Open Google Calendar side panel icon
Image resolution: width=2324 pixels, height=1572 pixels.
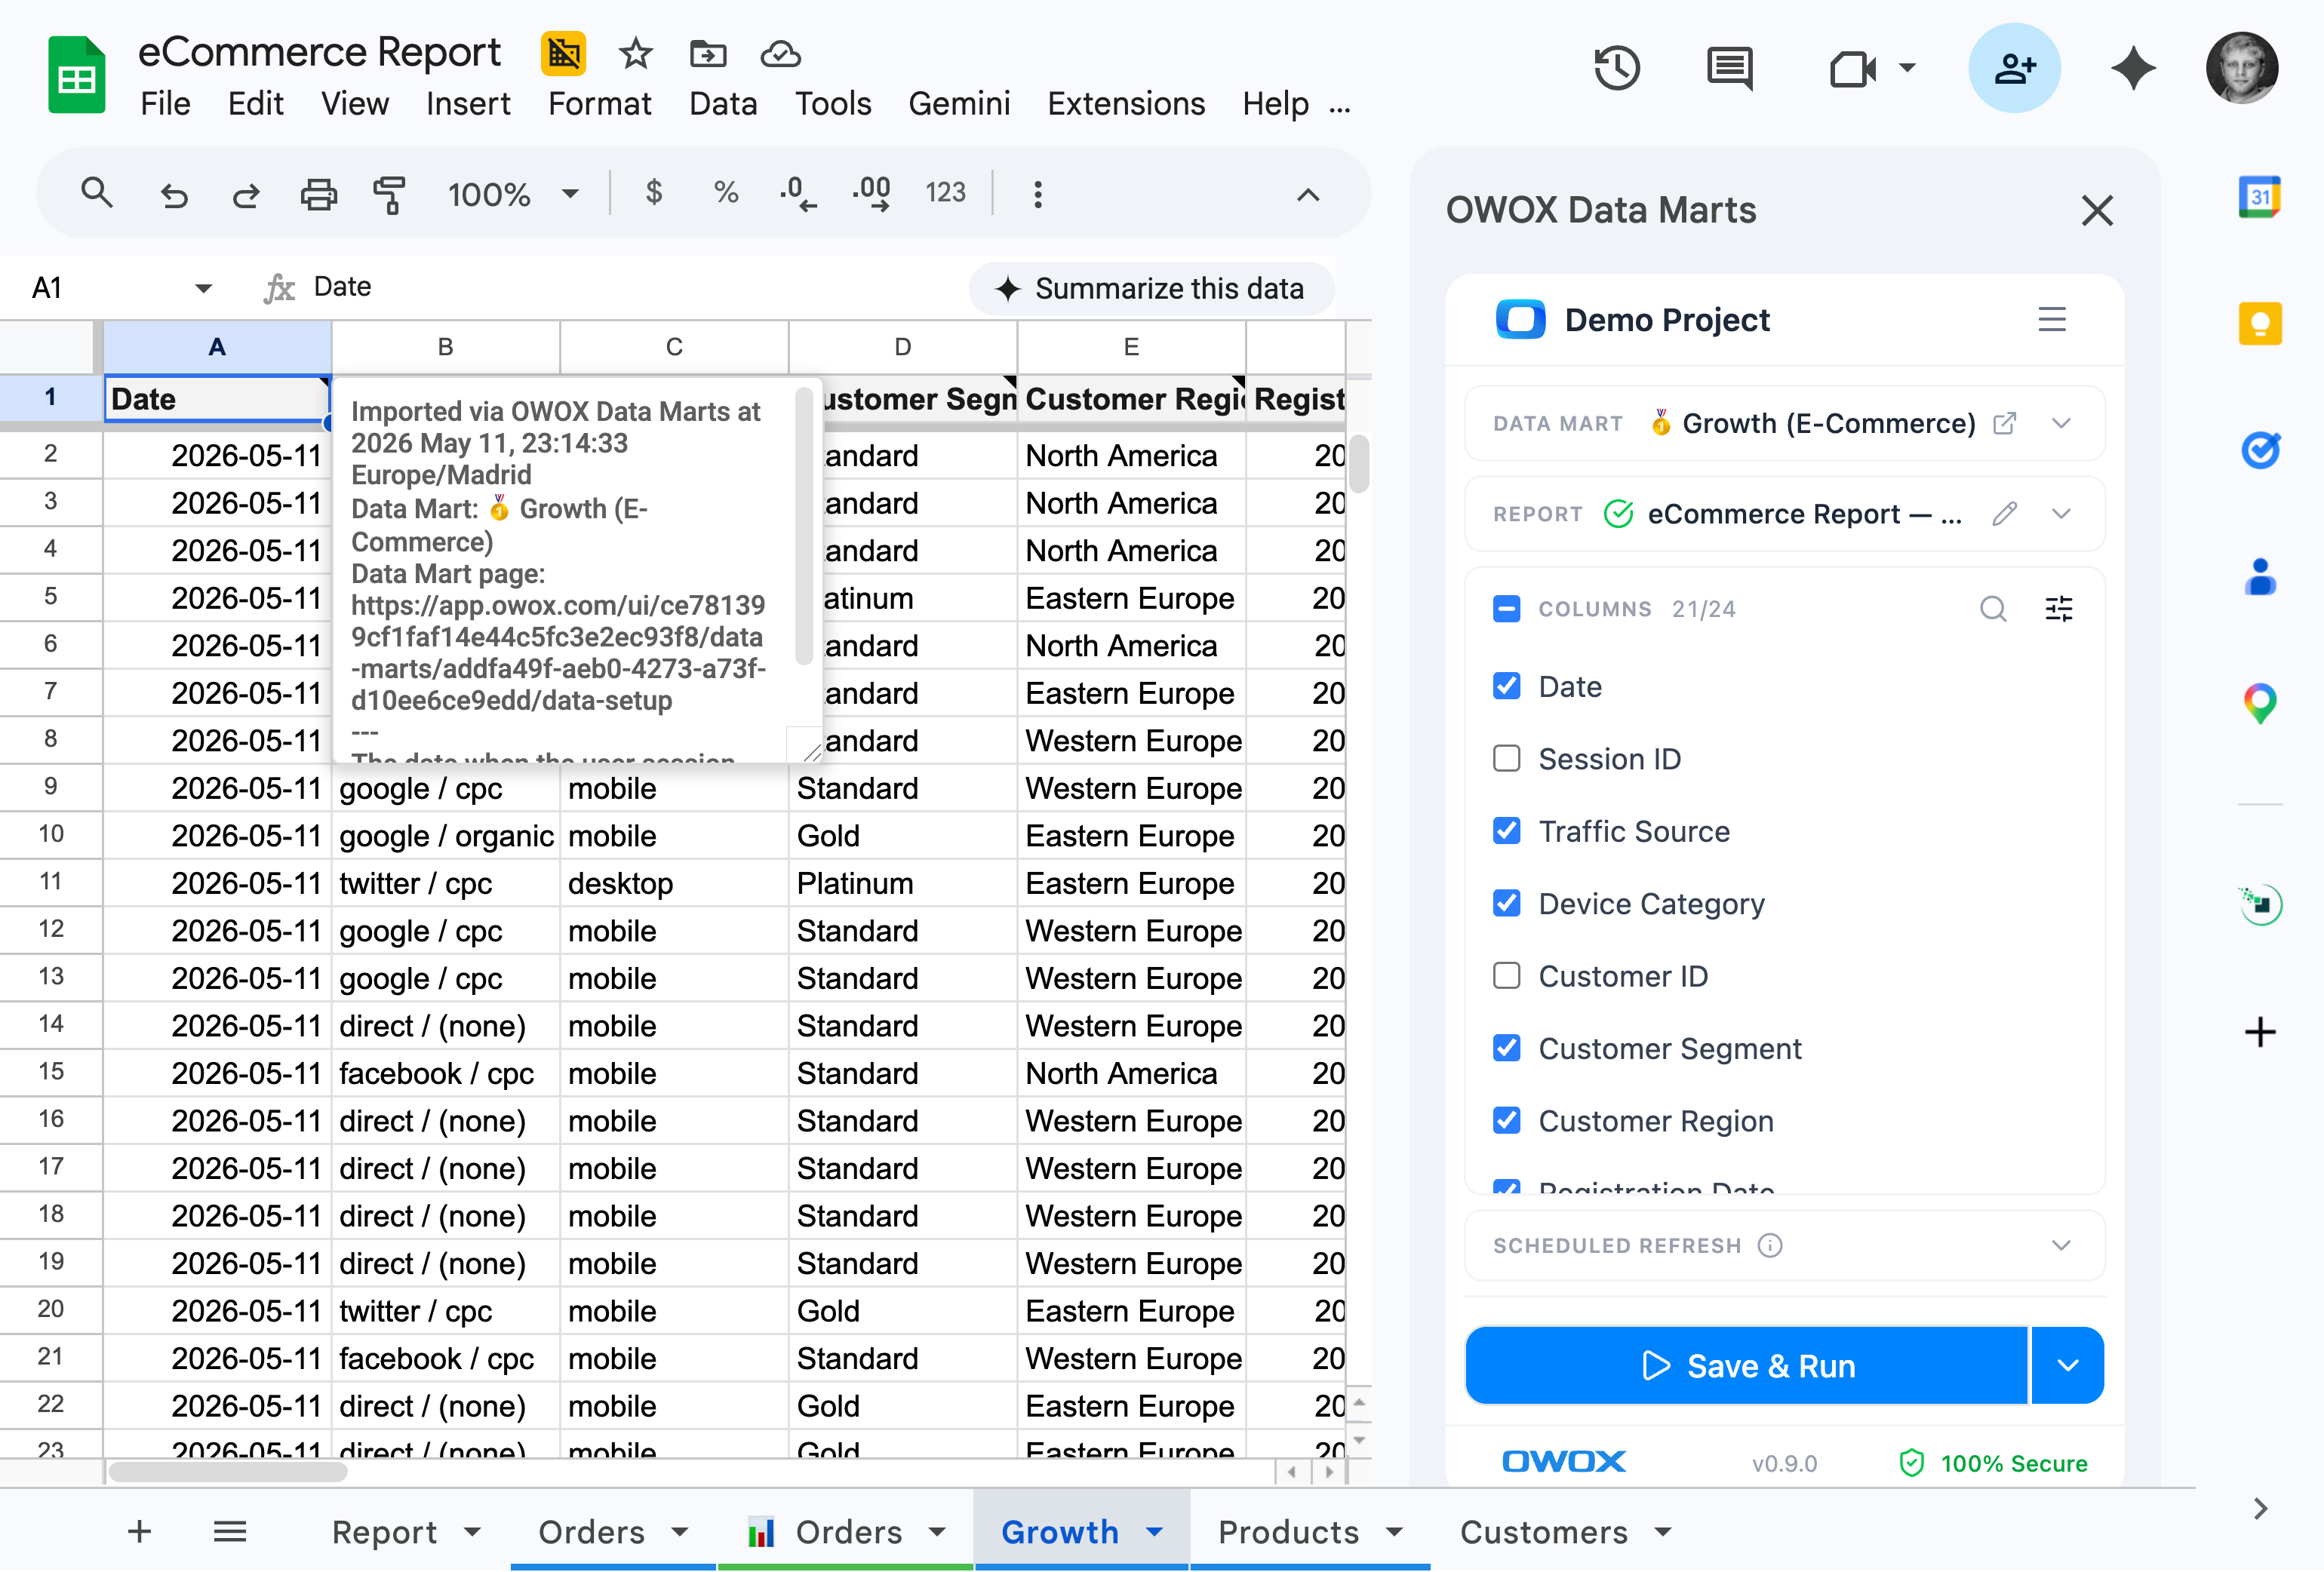tap(2259, 196)
